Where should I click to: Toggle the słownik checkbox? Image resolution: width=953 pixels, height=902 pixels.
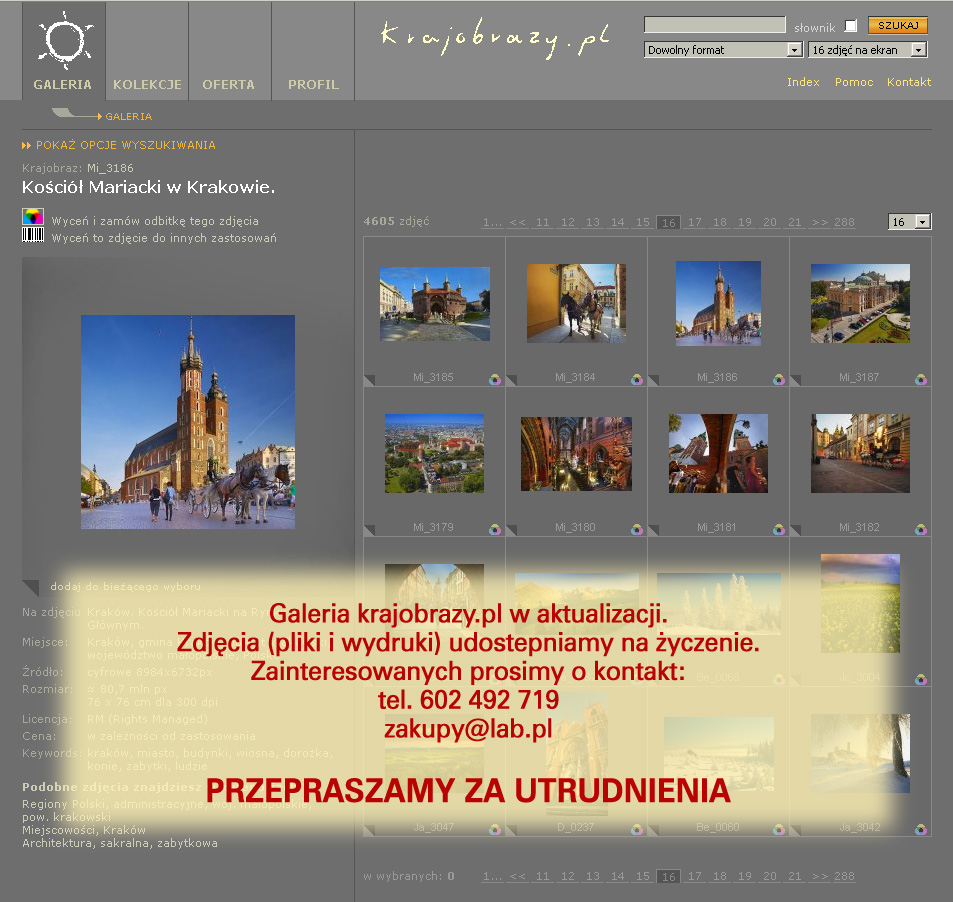(x=851, y=26)
